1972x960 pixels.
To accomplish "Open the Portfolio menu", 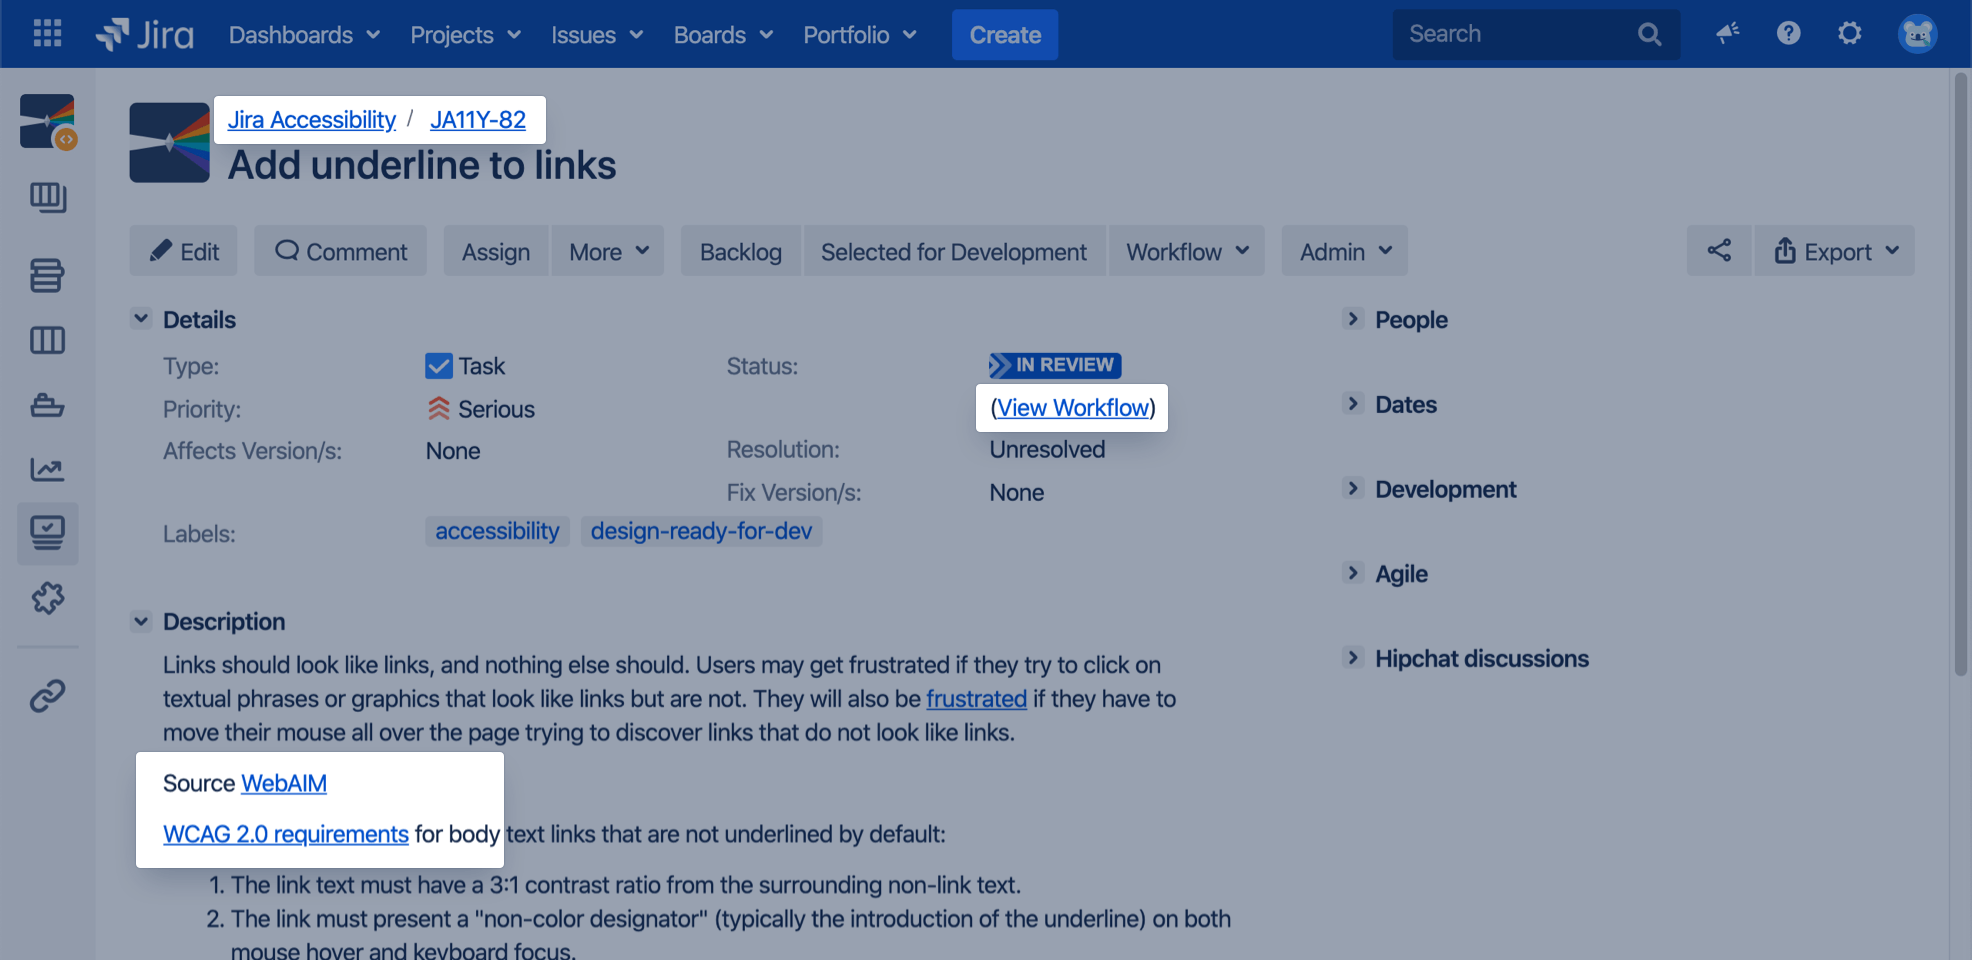I will tap(859, 34).
